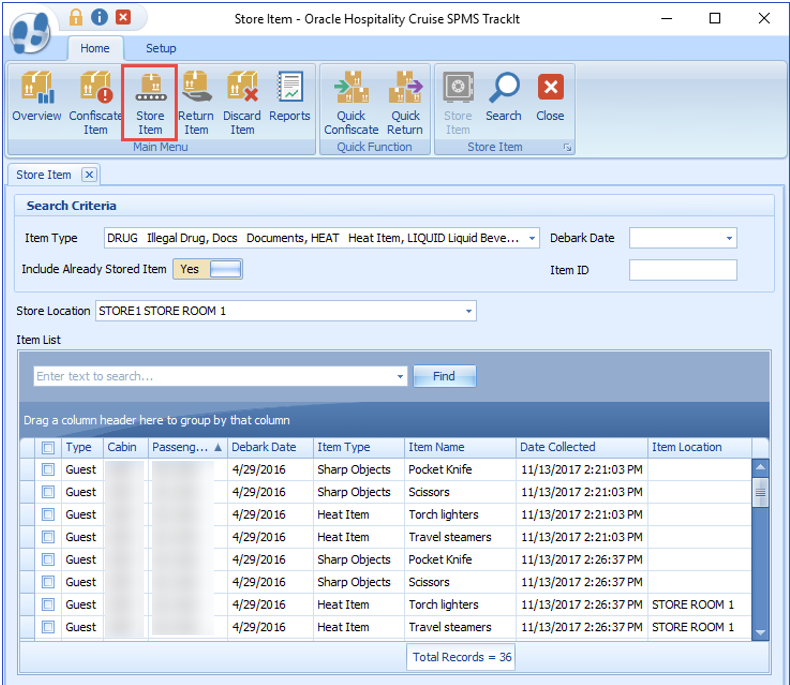Click the red X quick-access icon
Viewport: 790px width, 685px height.
(123, 18)
